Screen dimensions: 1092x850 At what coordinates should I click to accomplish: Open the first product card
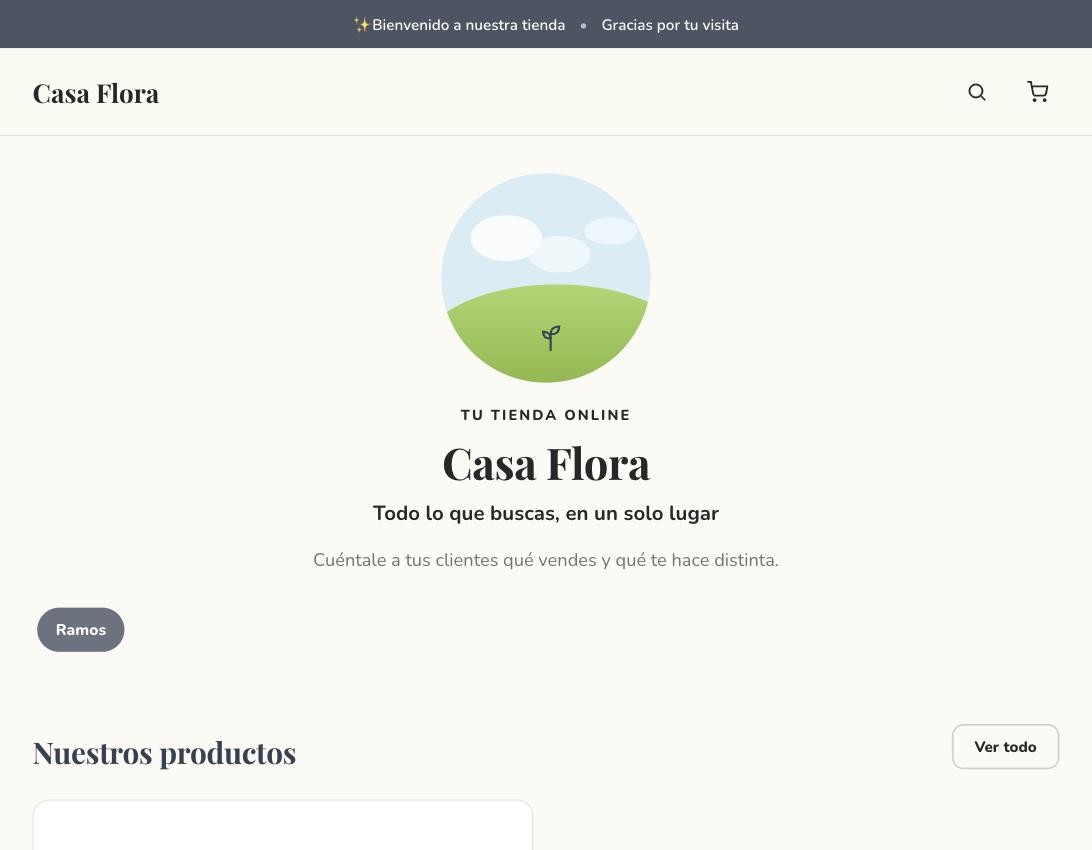click(x=283, y=825)
